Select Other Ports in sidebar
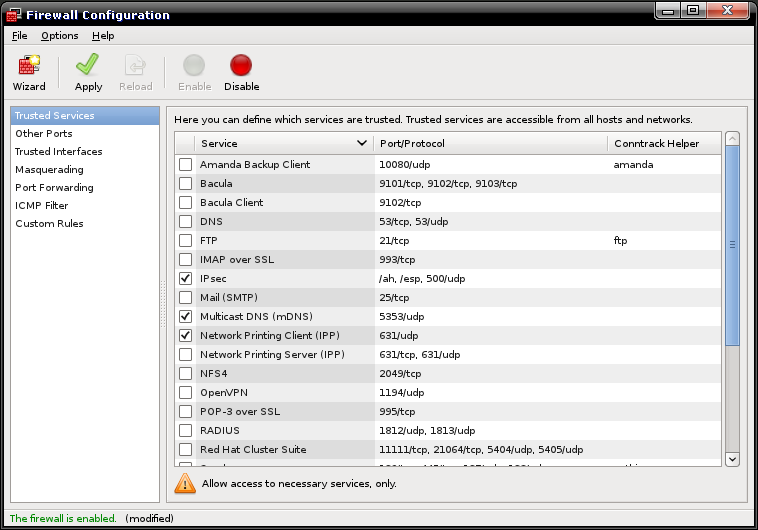 [x=85, y=133]
